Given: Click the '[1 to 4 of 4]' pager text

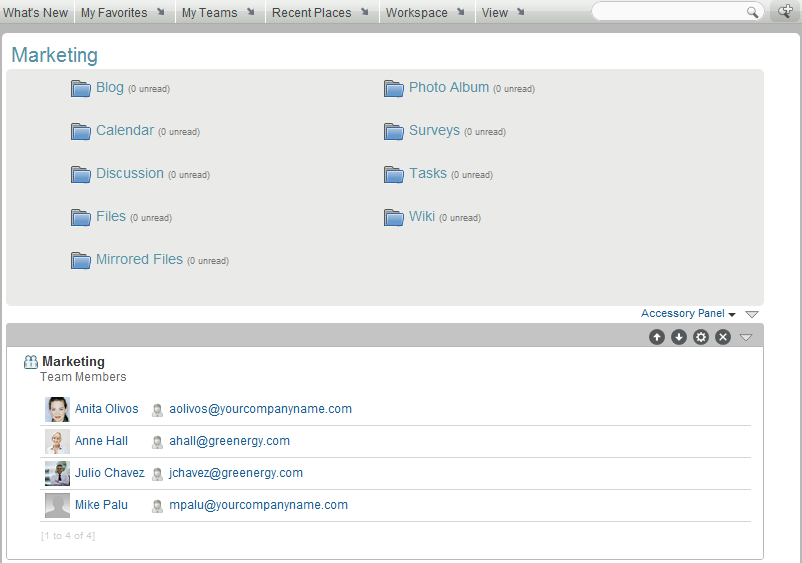Looking at the screenshot, I should coord(68,536).
